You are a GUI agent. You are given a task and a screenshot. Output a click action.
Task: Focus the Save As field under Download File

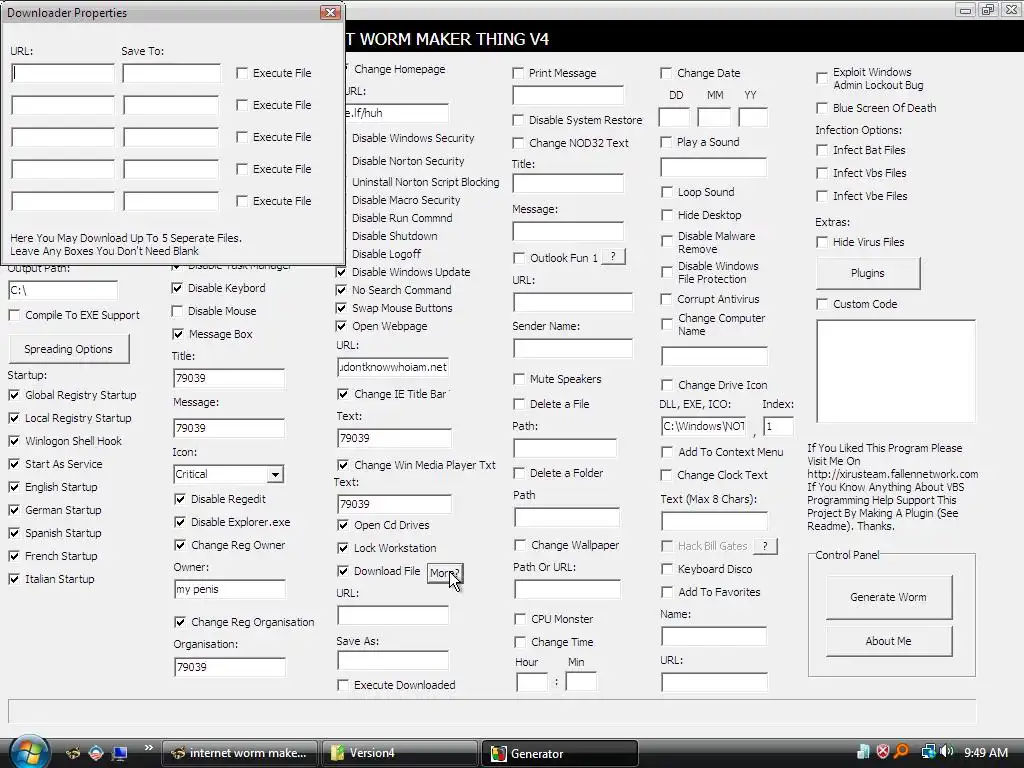[x=393, y=660]
